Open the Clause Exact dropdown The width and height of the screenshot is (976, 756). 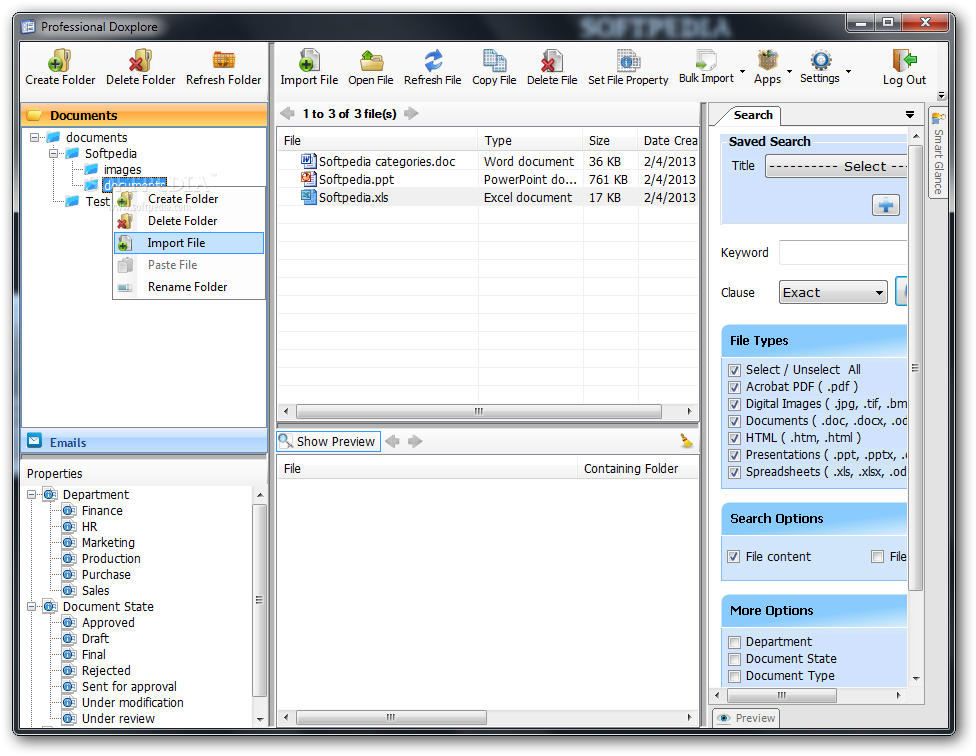point(833,292)
